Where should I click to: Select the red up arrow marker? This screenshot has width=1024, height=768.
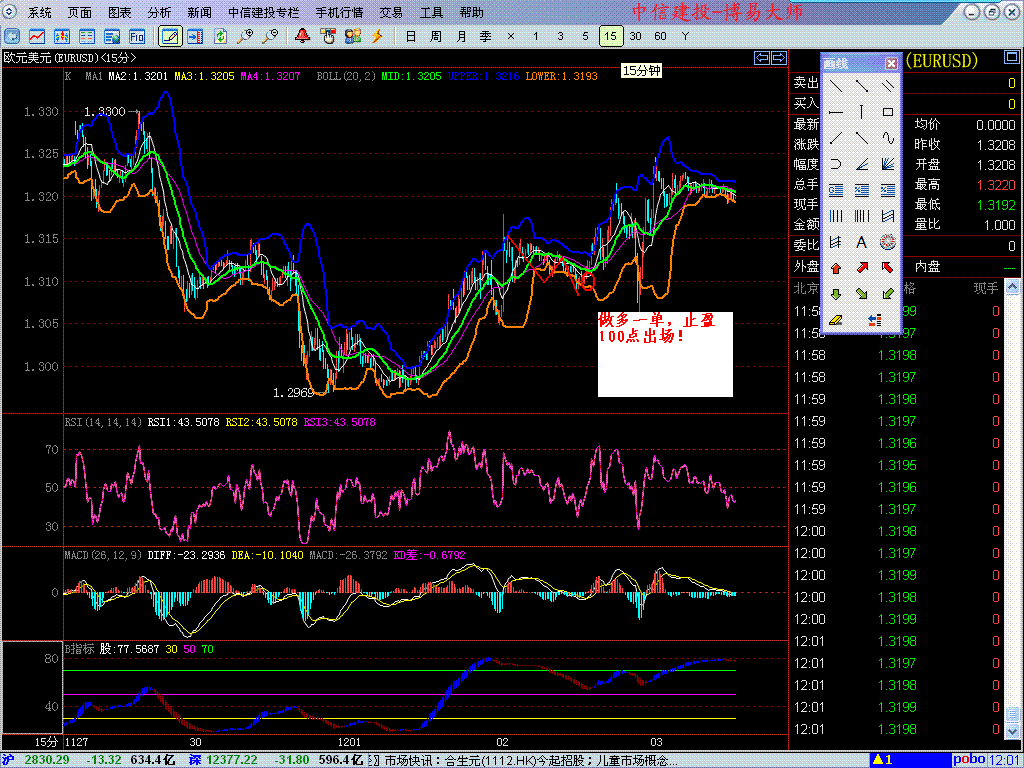836,268
